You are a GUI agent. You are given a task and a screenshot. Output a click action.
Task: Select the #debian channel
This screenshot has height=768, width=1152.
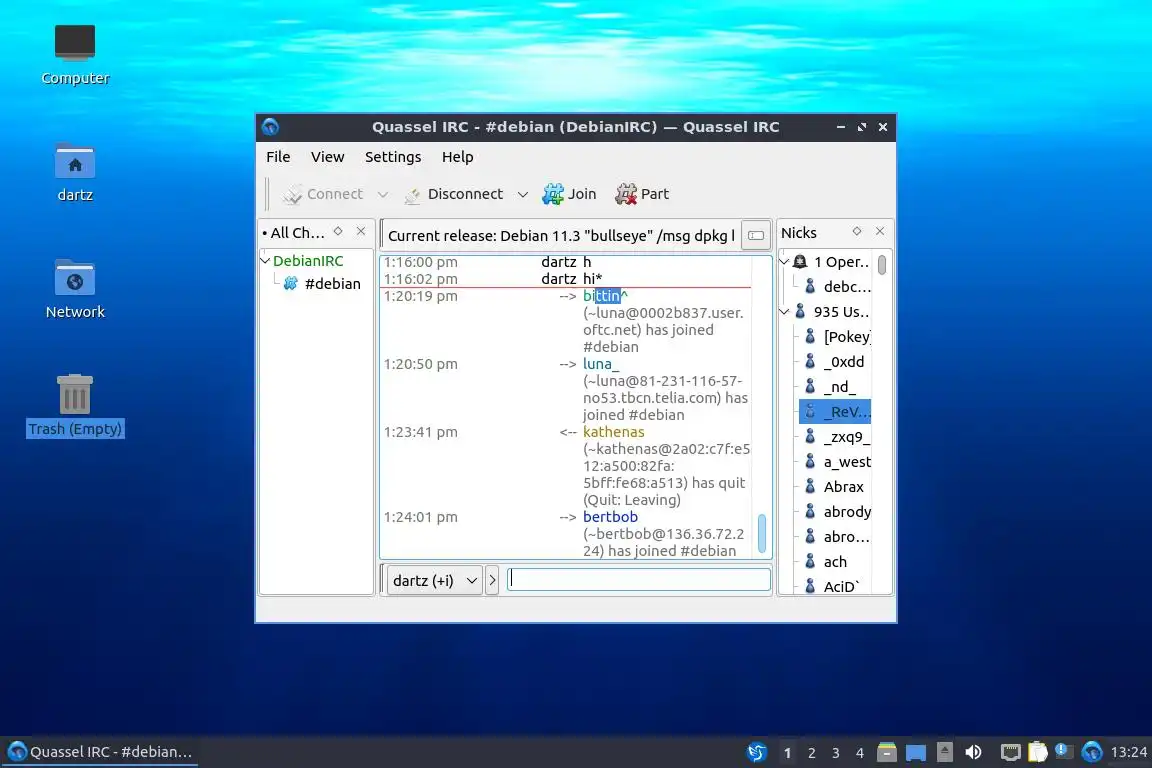(332, 284)
